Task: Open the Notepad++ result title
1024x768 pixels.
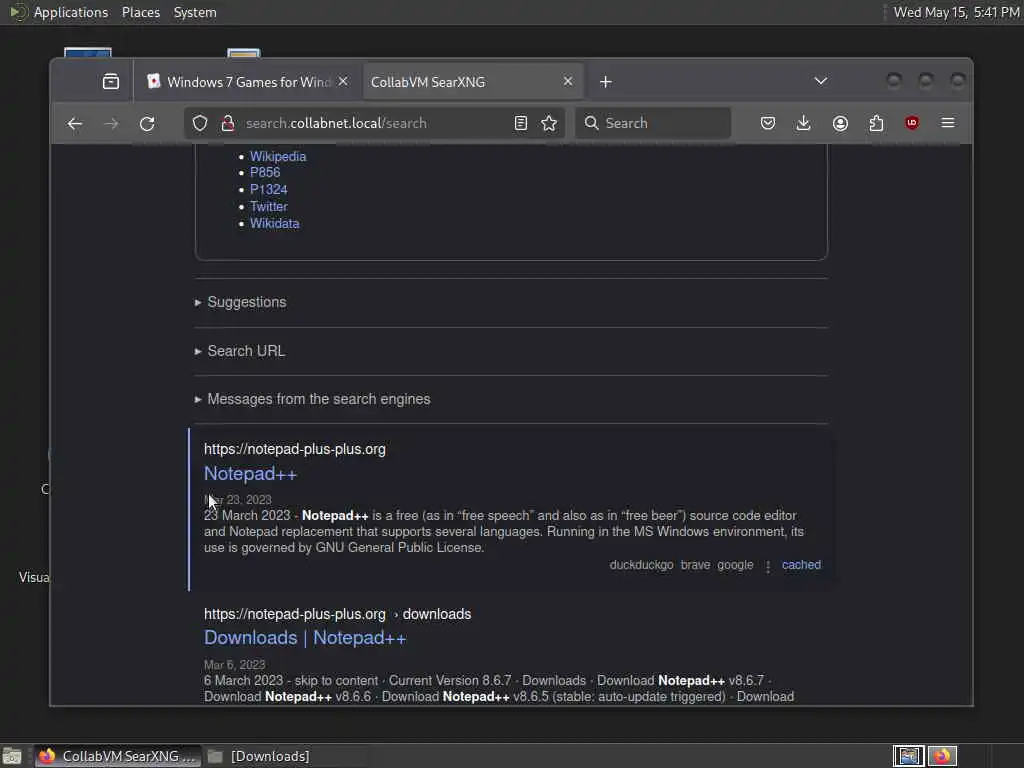Action: click(251, 474)
